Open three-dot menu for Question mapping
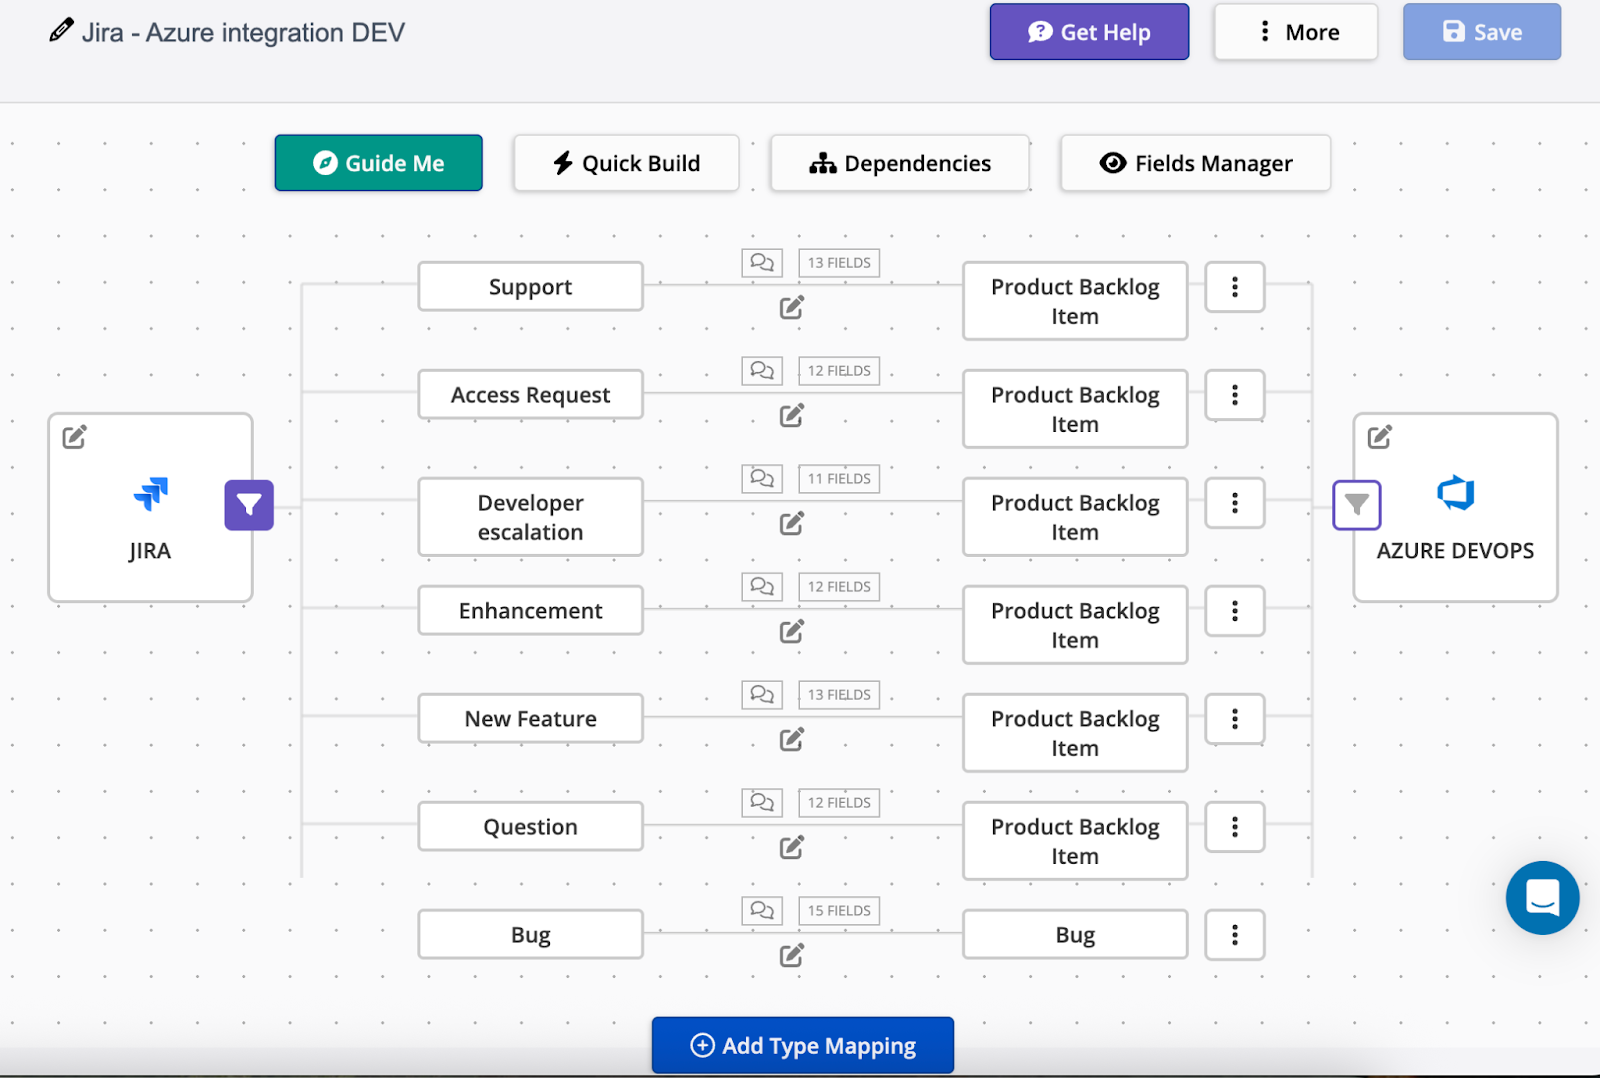The image size is (1600, 1078). 1235,827
